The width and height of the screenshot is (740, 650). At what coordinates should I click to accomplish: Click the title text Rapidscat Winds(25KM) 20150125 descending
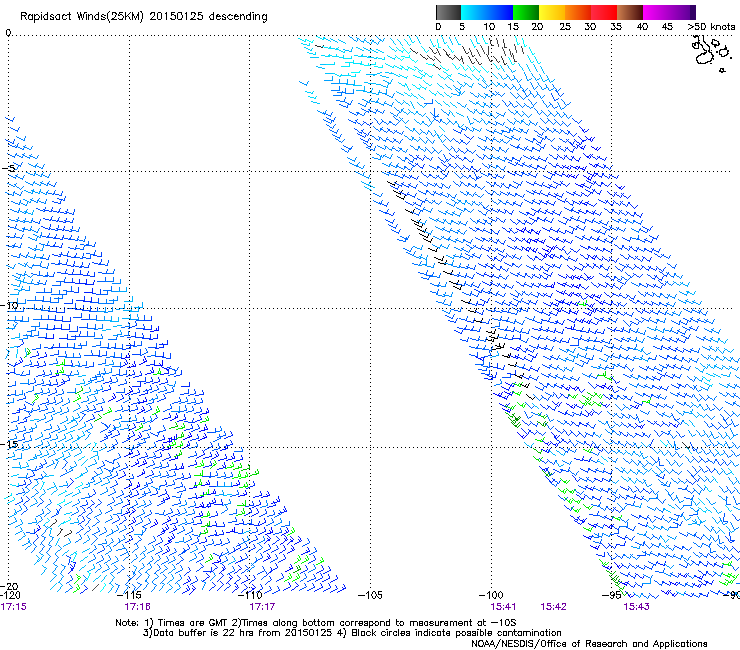tap(143, 17)
